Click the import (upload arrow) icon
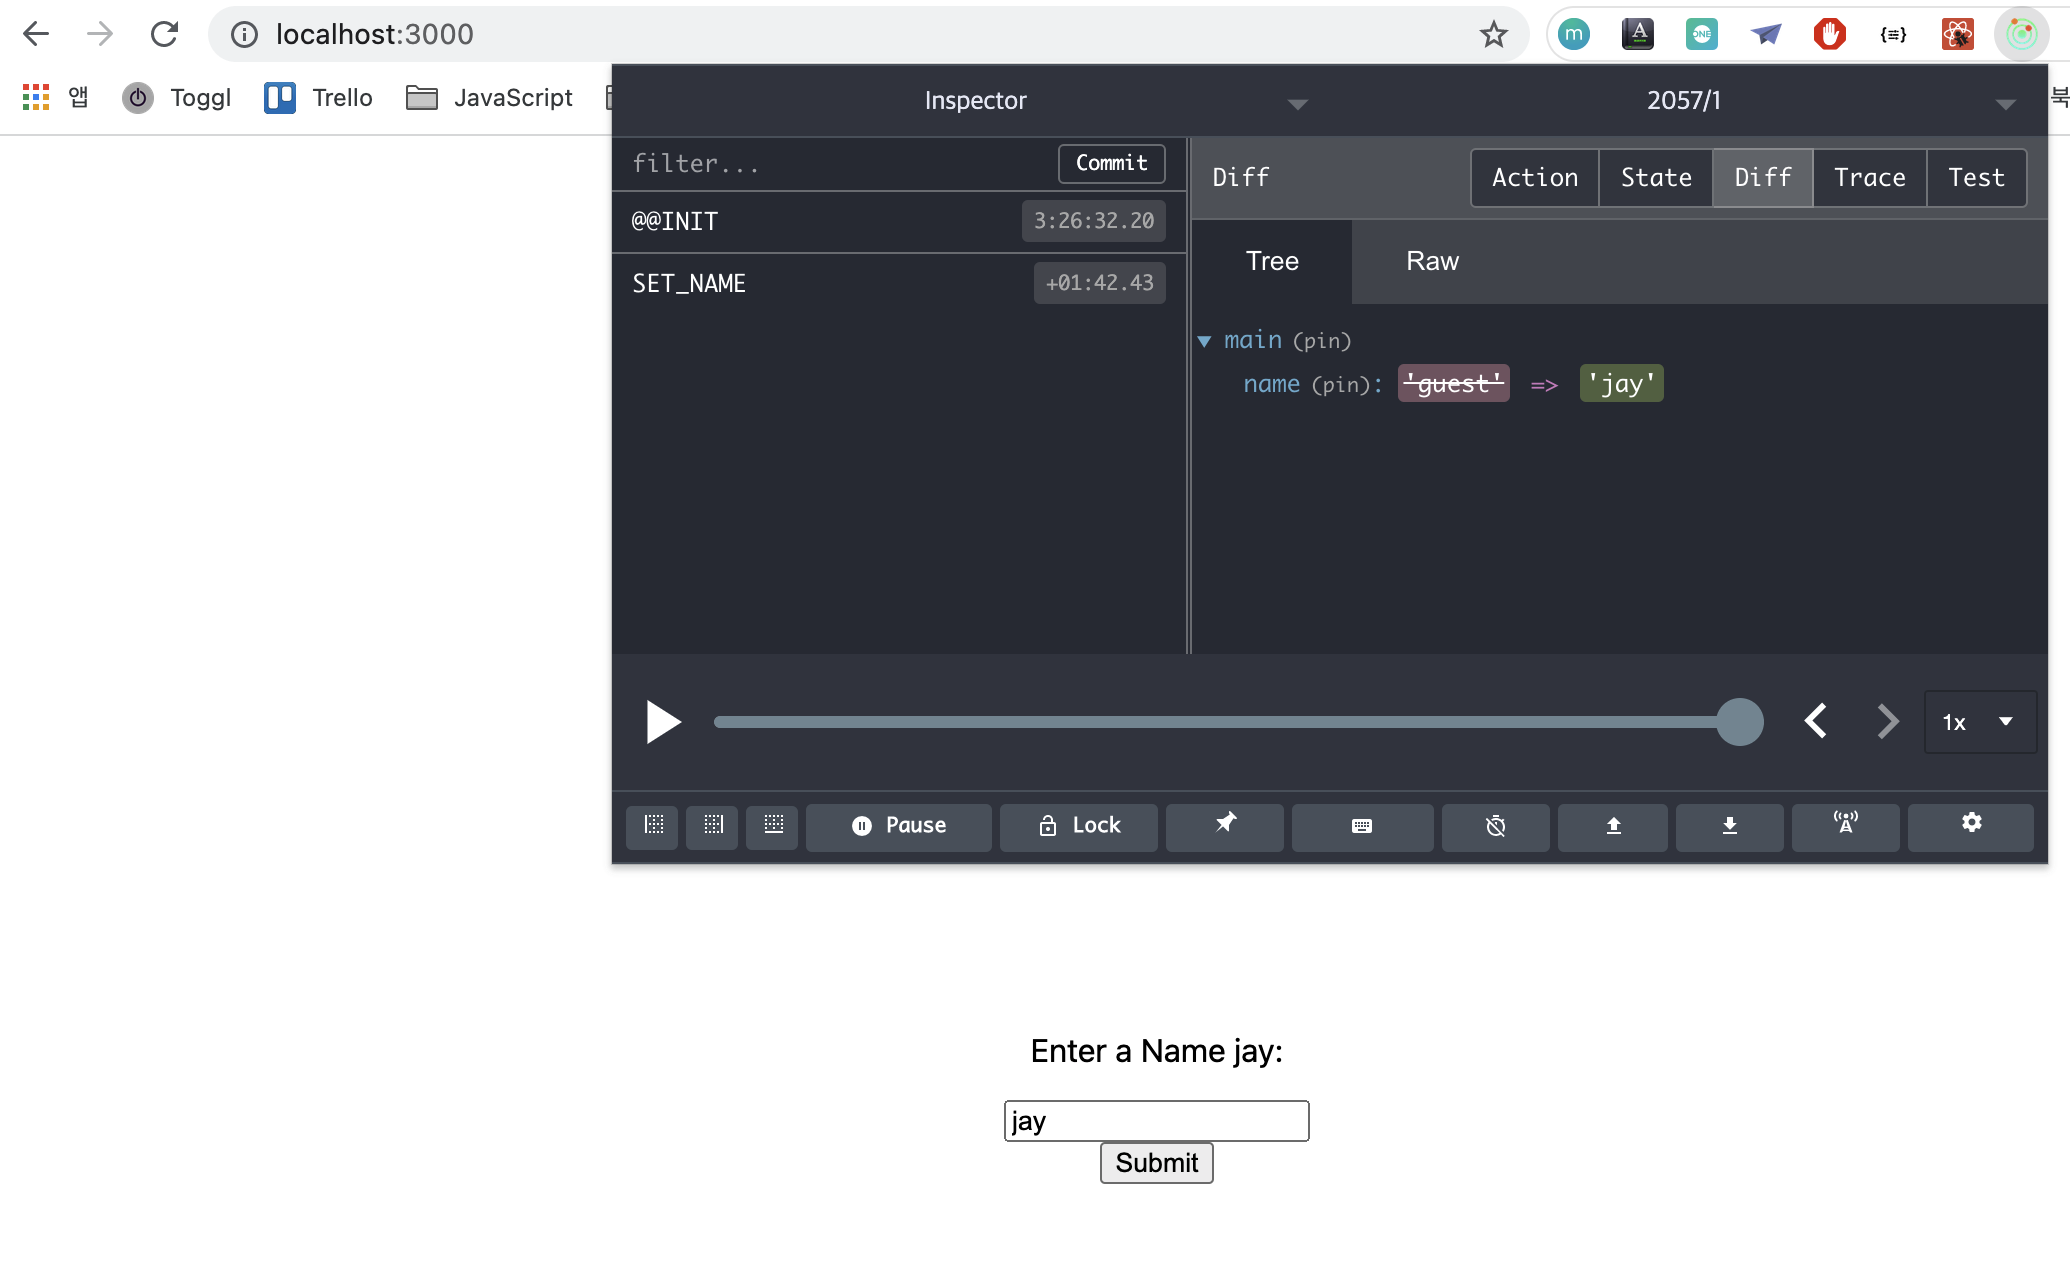The width and height of the screenshot is (2070, 1268). (1613, 826)
